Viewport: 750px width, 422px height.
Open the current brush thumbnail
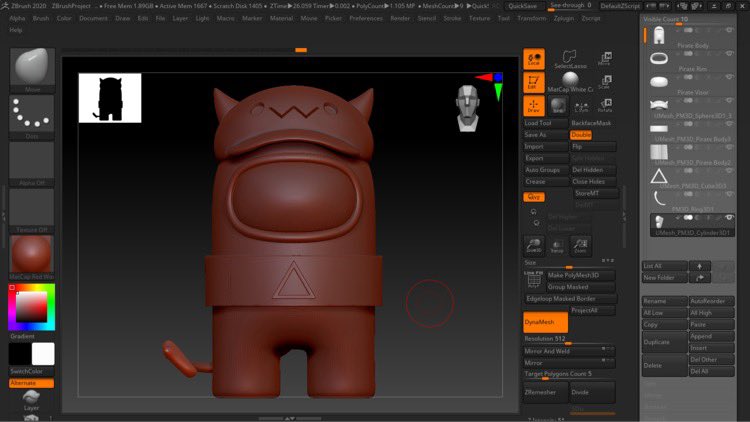tap(32, 67)
